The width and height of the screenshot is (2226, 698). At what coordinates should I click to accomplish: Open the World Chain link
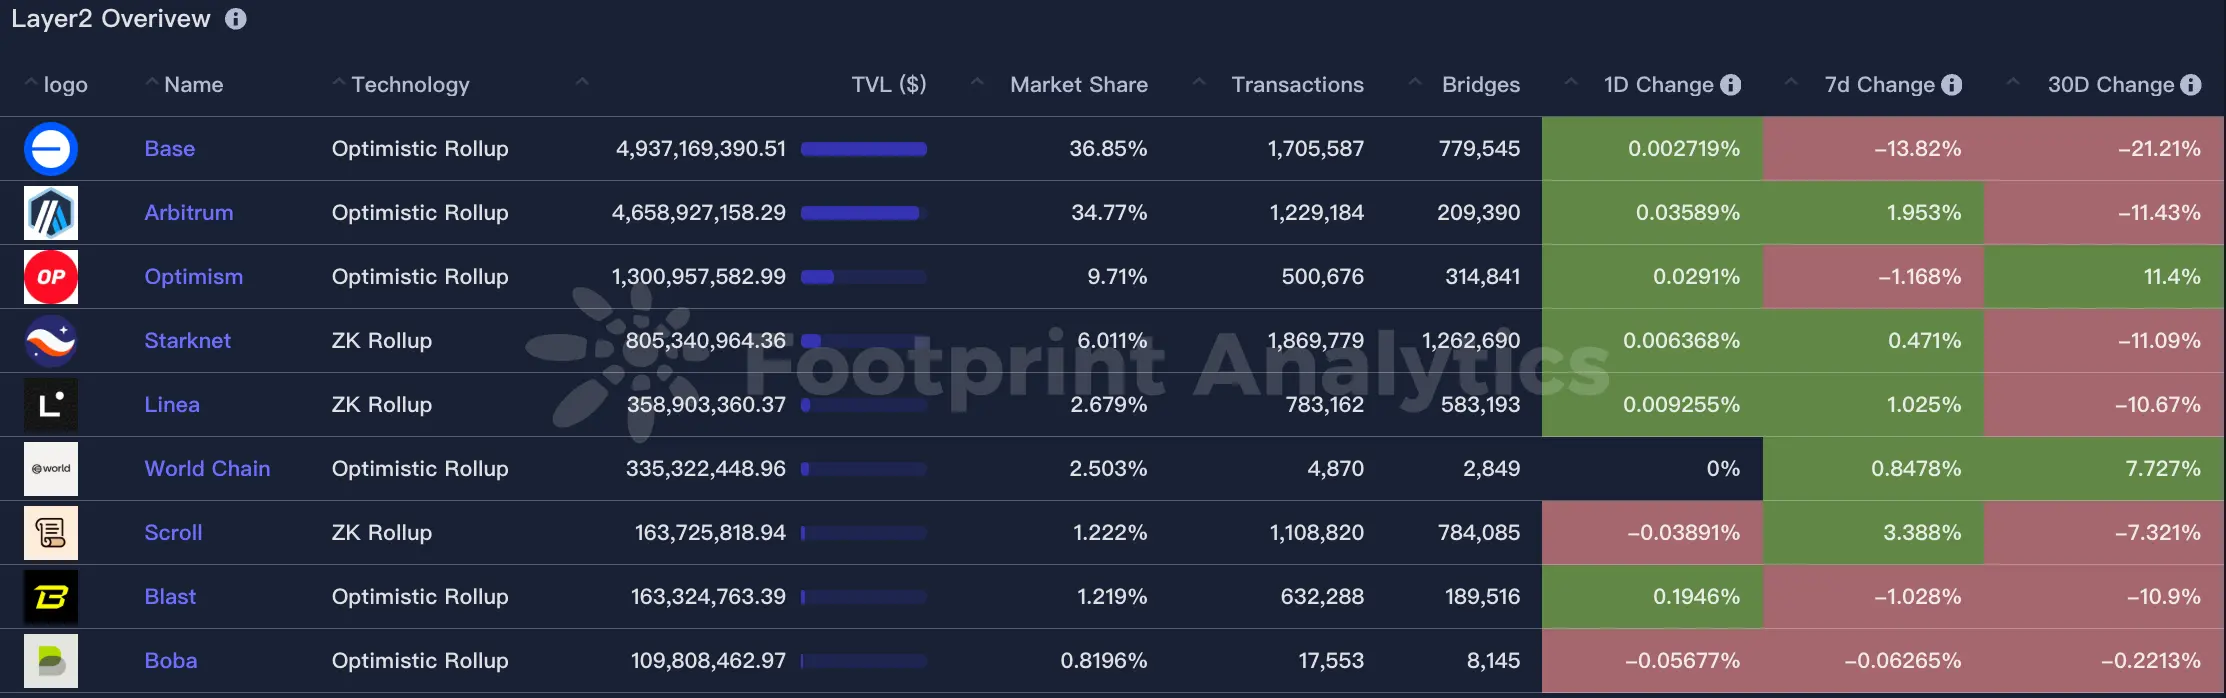coord(207,469)
